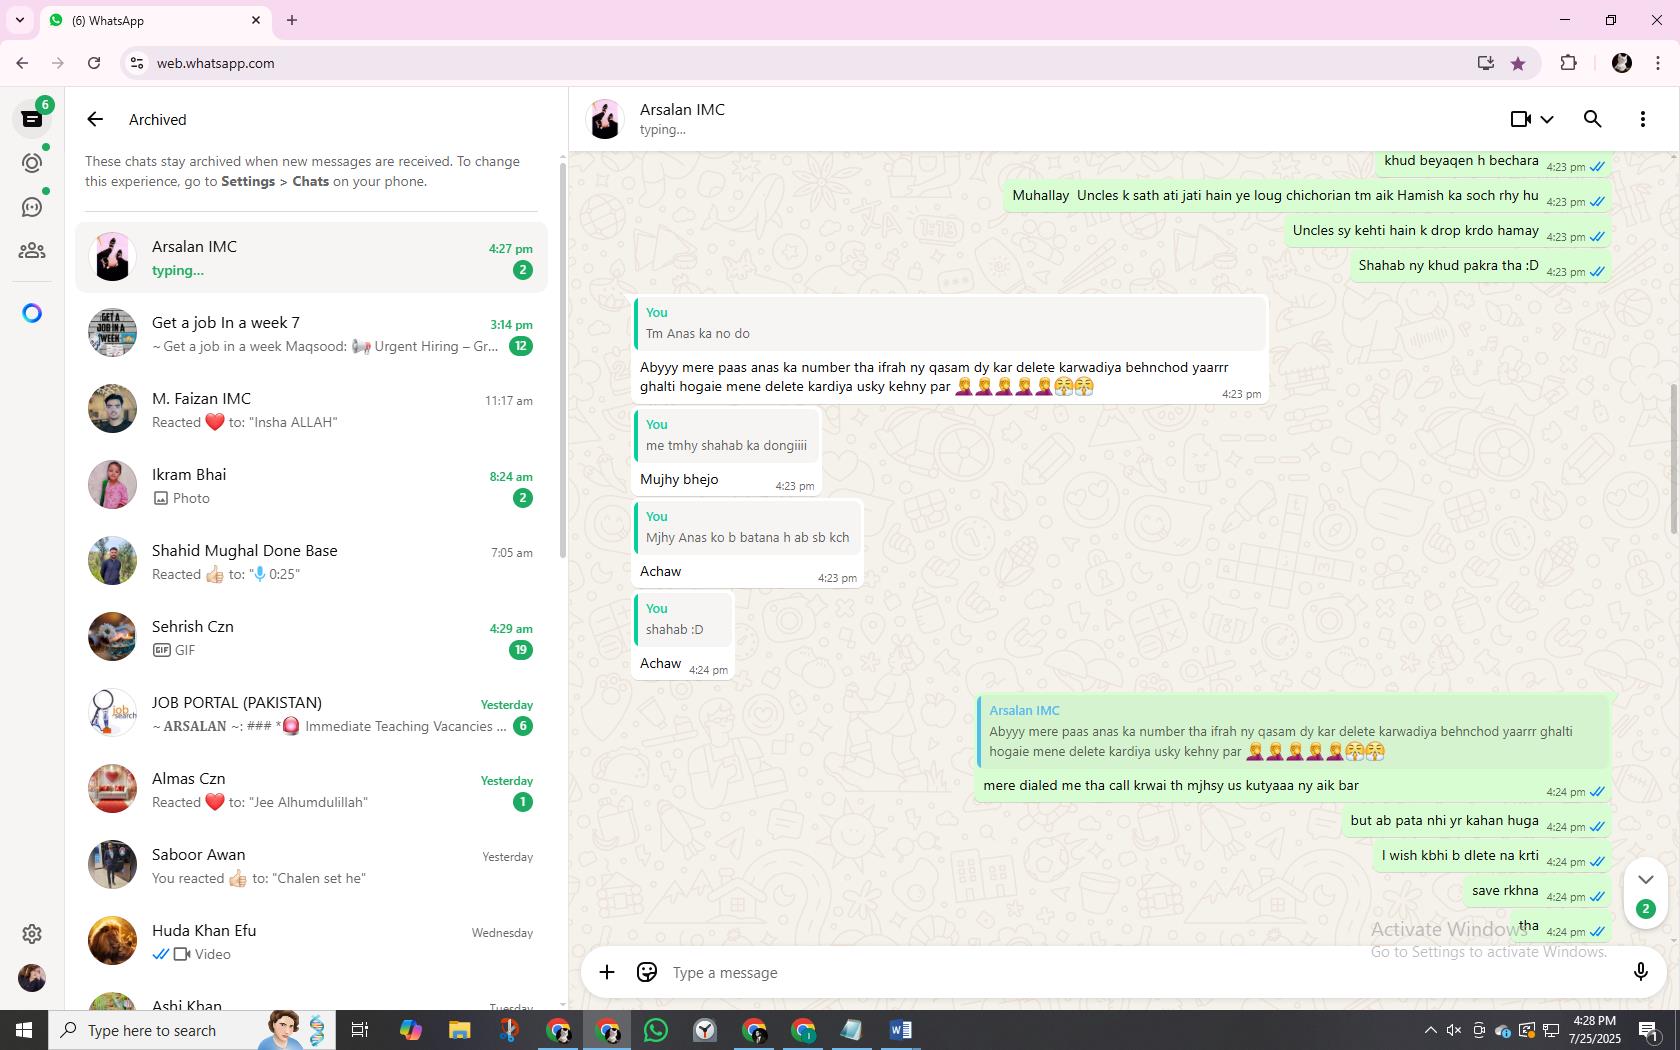Open Arsalan IMC chat in archived list

tap(311, 258)
